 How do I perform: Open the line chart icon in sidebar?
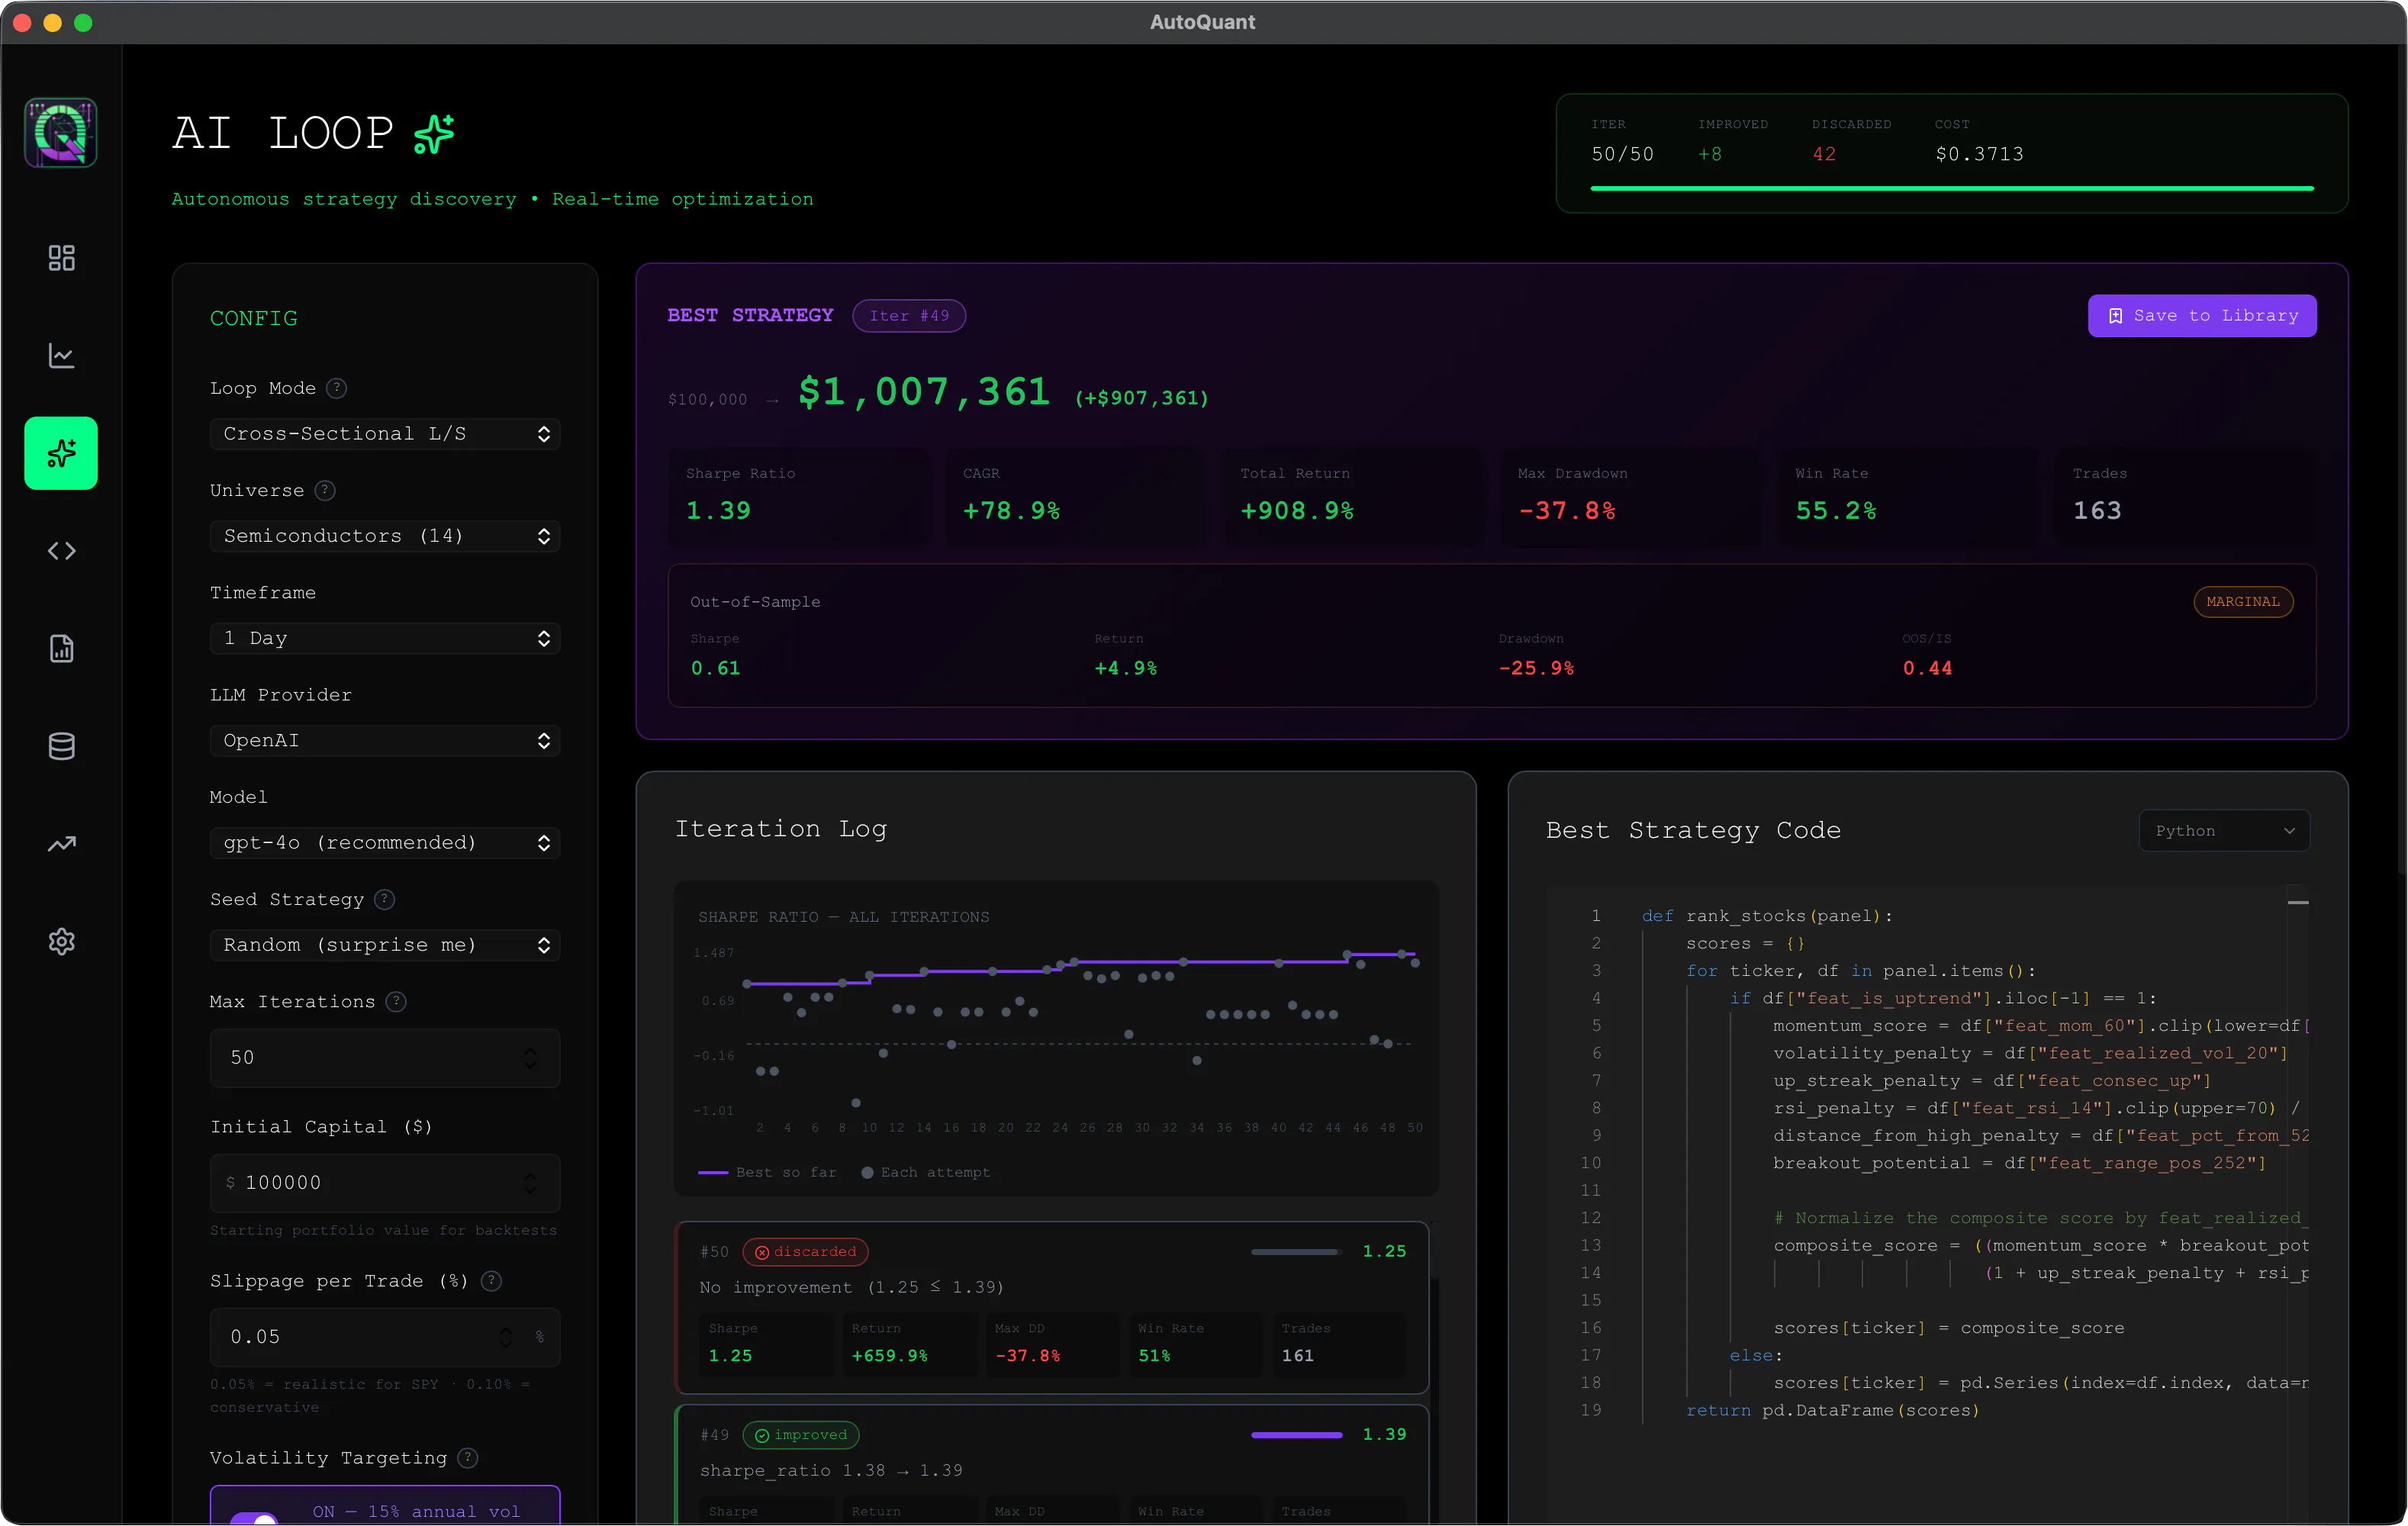[61, 355]
